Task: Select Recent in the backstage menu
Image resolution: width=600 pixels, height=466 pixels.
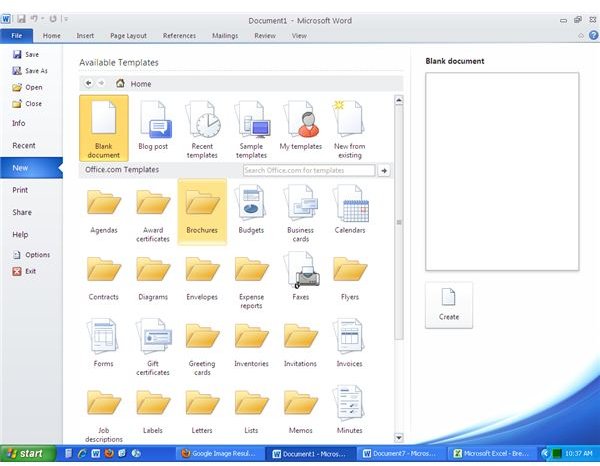Action: (x=24, y=145)
